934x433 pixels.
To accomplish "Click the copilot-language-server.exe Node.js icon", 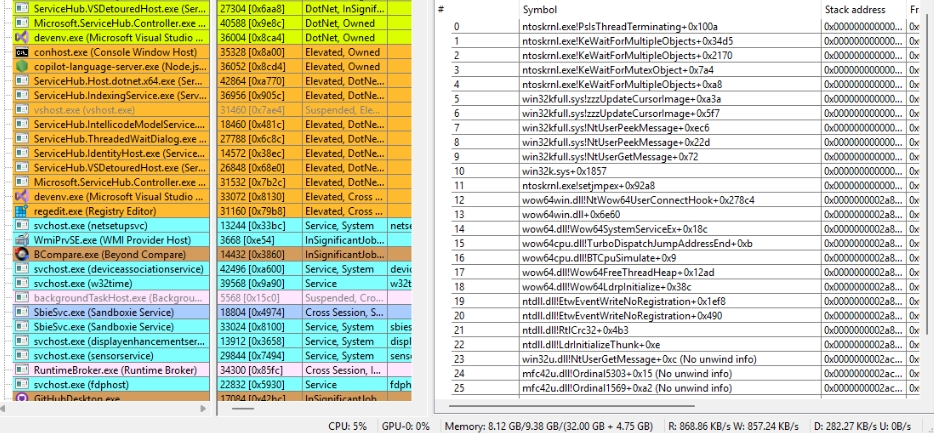I will click(x=22, y=67).
